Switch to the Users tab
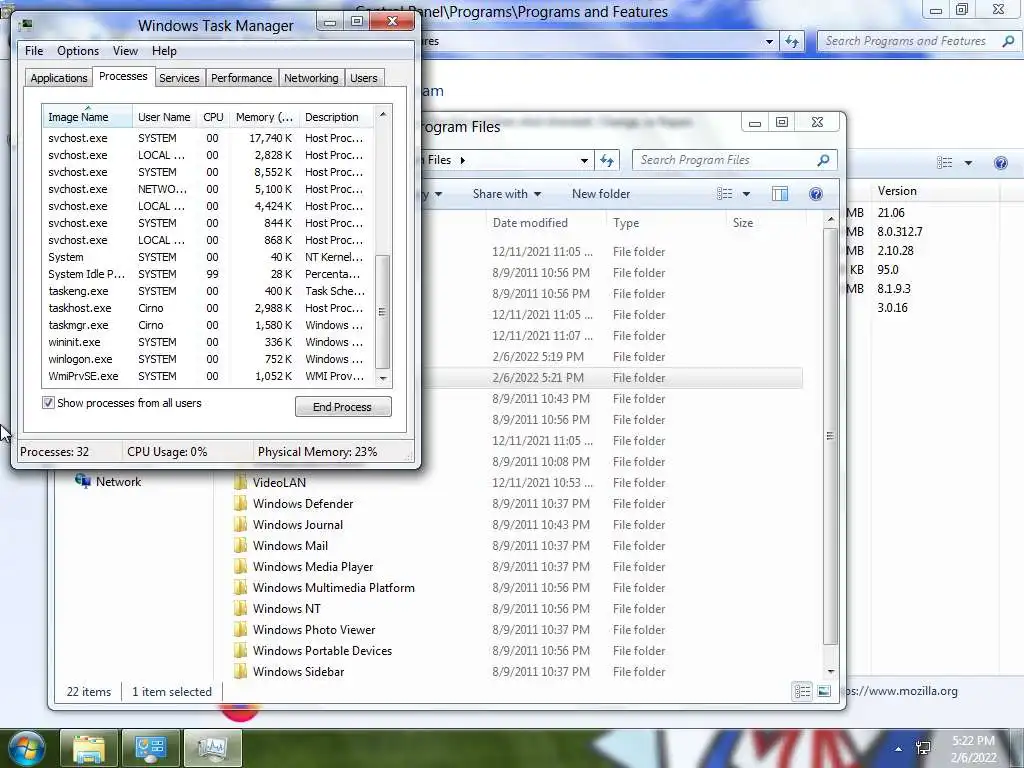The image size is (1024, 768). tap(364, 78)
